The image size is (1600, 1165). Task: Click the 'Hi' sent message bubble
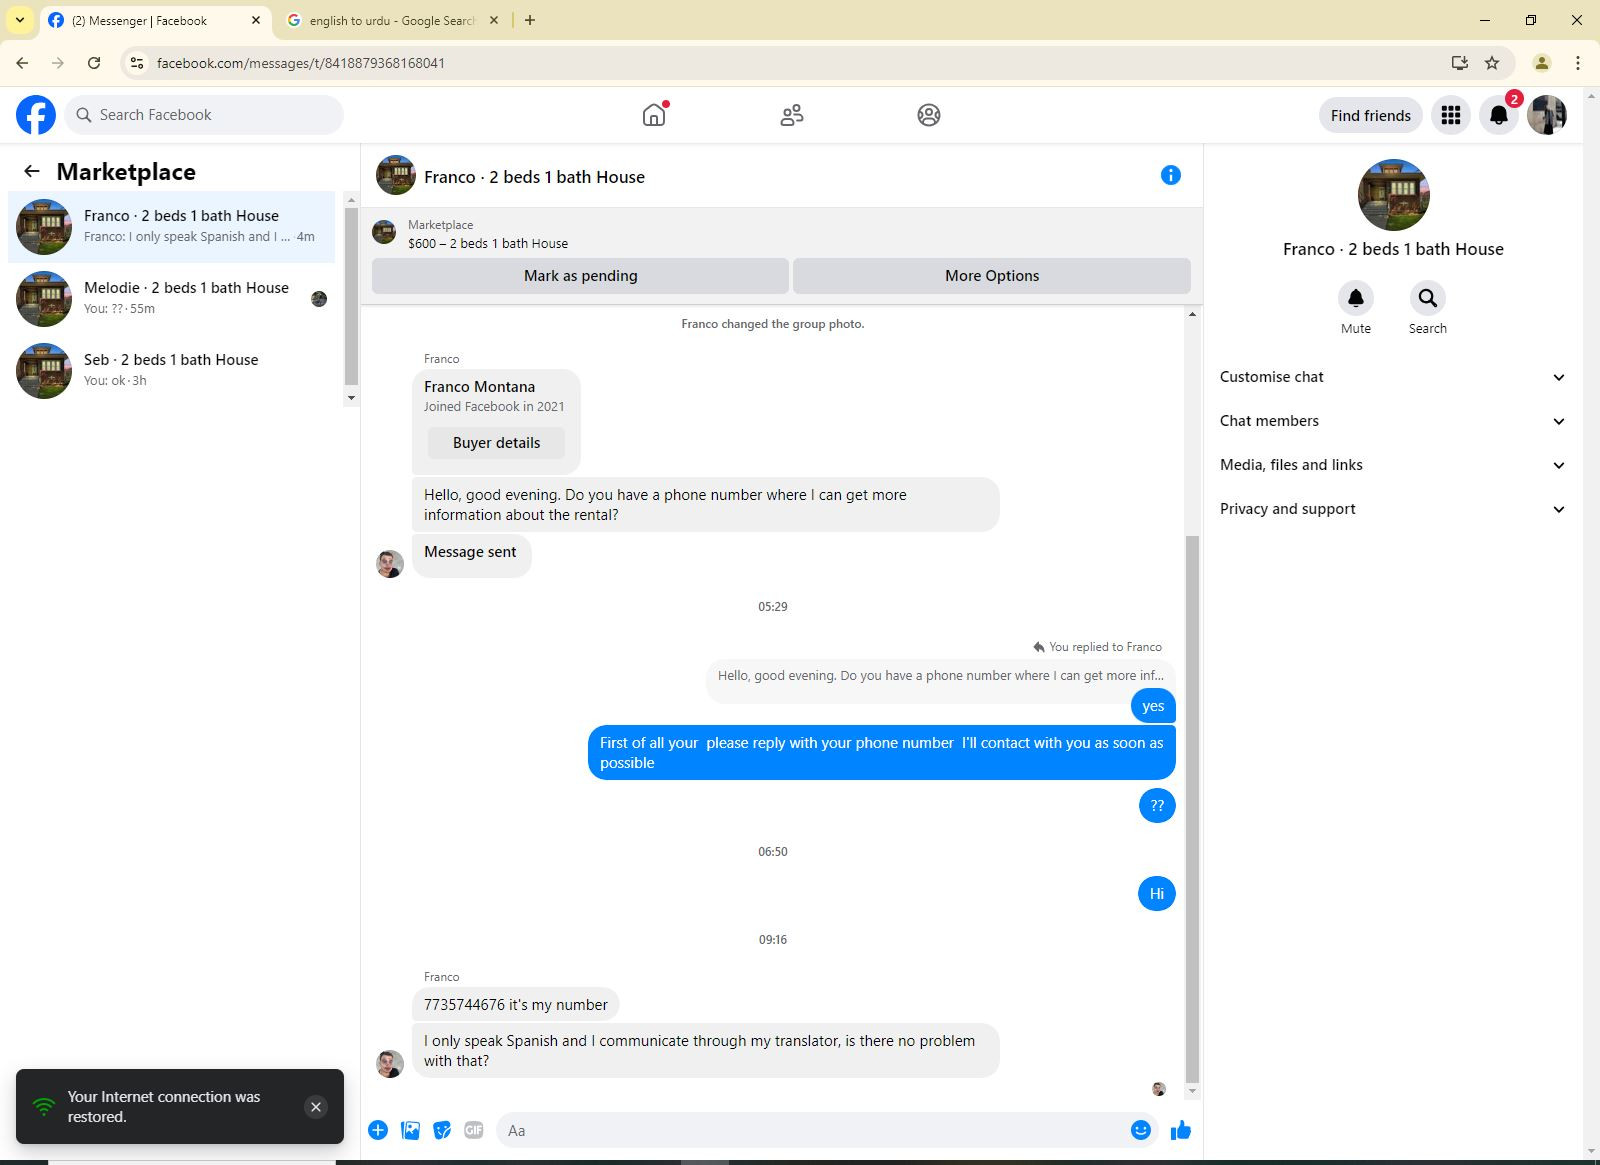coord(1157,894)
